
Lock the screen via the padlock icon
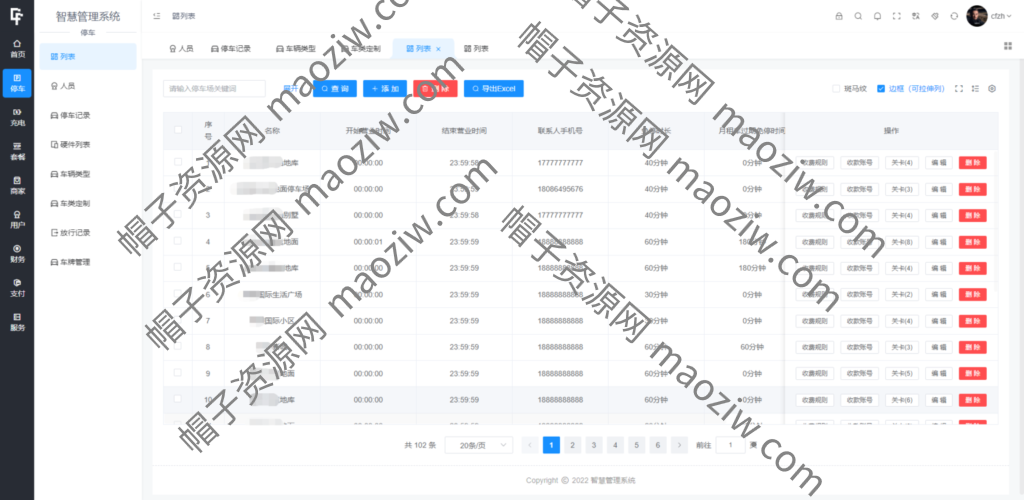[x=839, y=16]
